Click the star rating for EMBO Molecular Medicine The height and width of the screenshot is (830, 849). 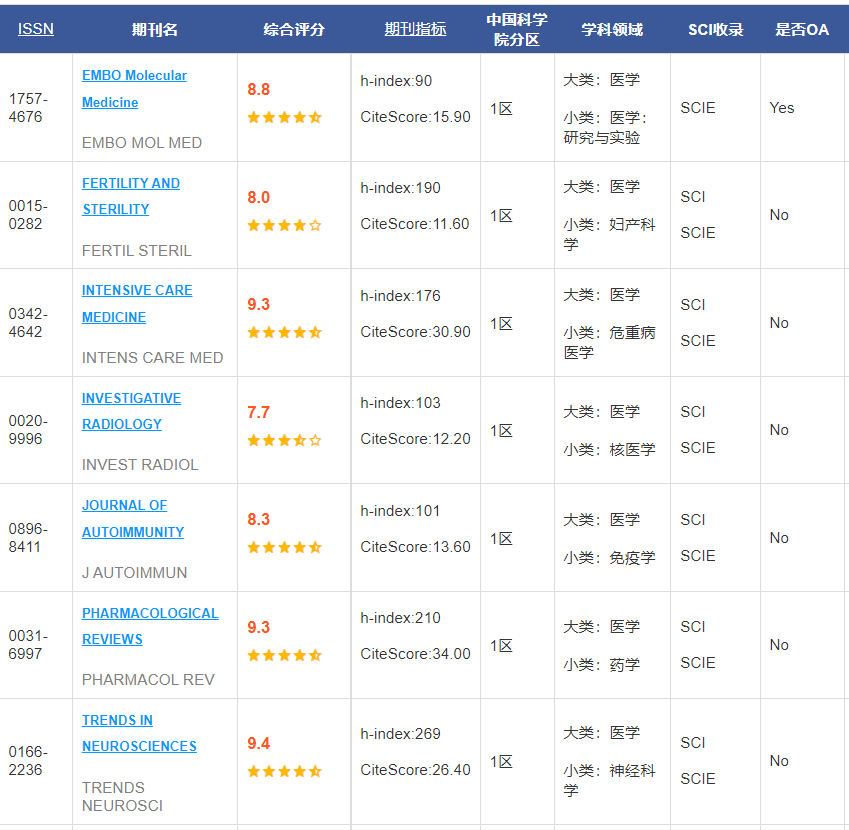coord(284,117)
